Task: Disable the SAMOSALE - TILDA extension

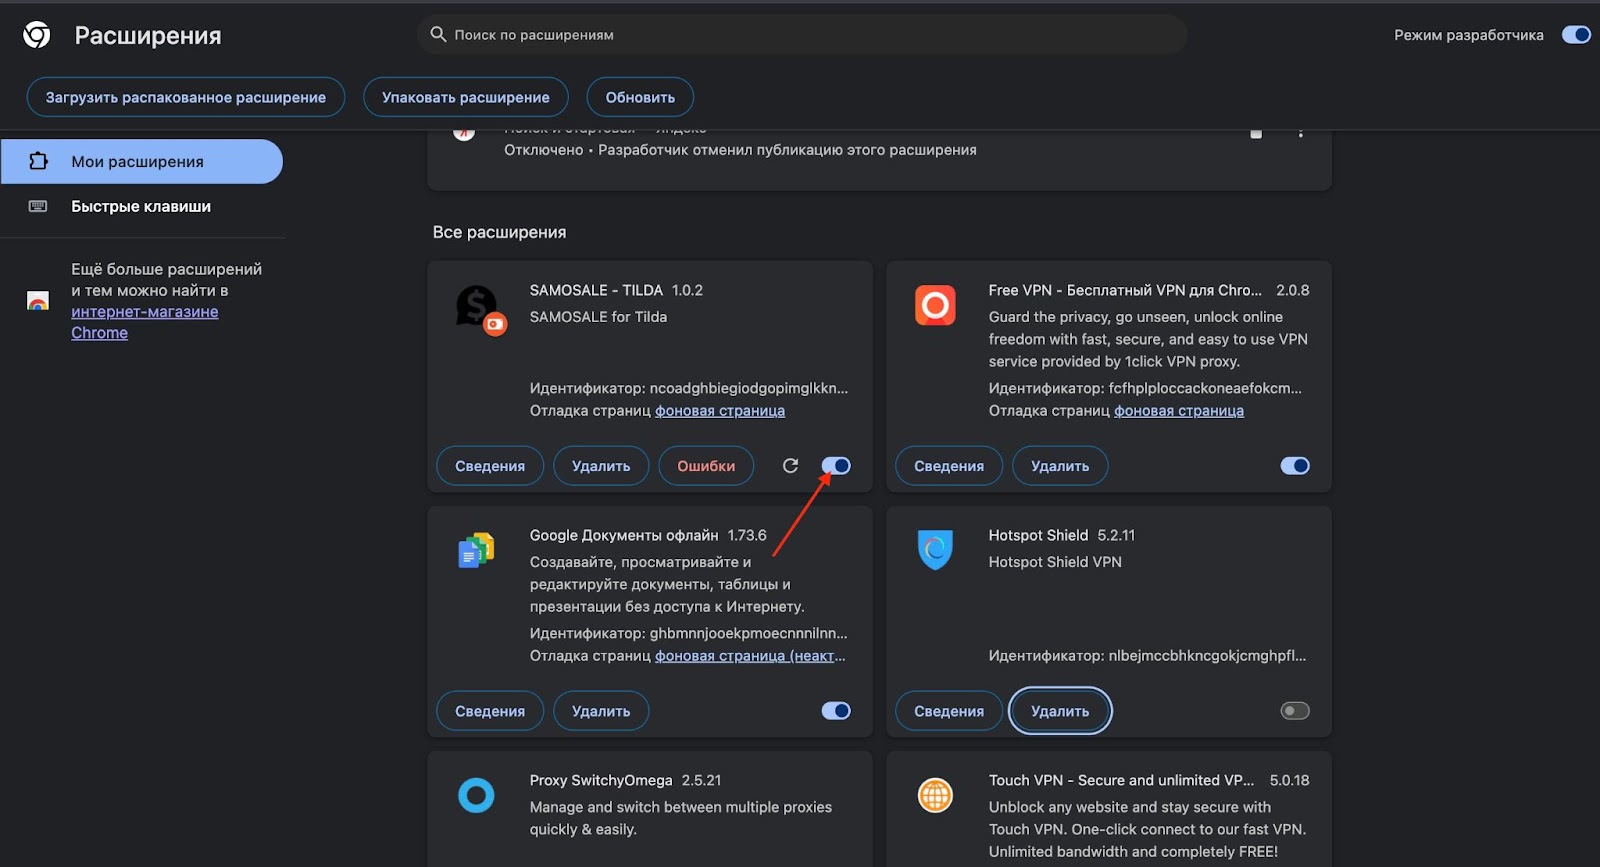Action: (x=836, y=466)
